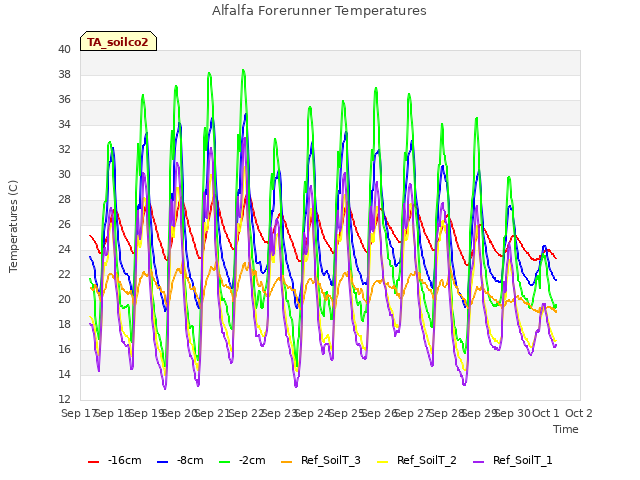The height and width of the screenshot is (480, 640).
Task: Toggle the Ref_SoilT_2 legend entry
Action: 417,460
